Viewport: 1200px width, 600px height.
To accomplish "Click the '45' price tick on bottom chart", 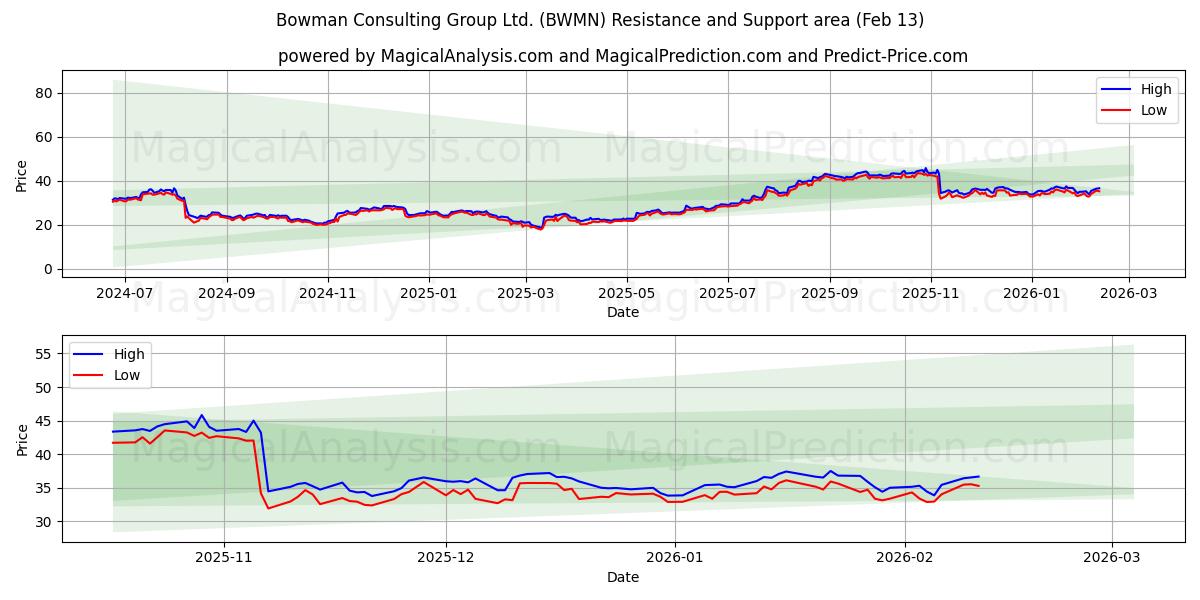I will click(x=45, y=421).
